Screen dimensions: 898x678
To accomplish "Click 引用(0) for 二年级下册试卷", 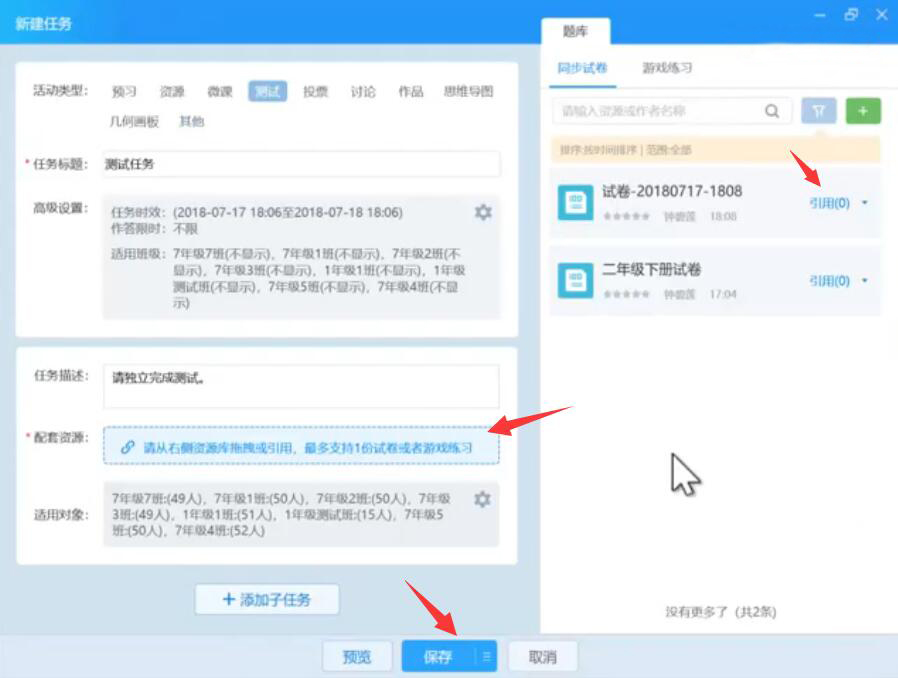I will click(x=829, y=281).
